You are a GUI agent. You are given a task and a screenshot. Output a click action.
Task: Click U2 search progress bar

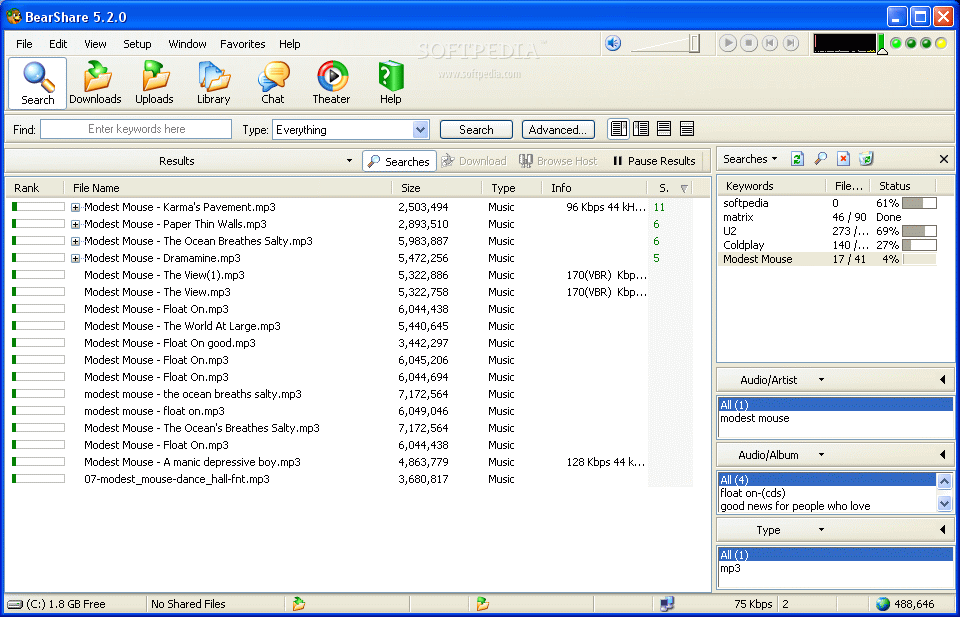pos(919,231)
